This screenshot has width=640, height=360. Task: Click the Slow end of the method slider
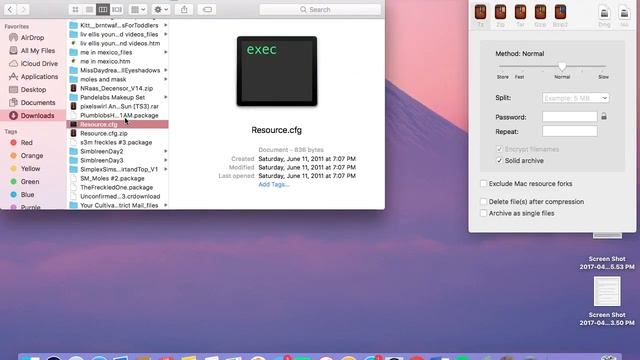[603, 77]
